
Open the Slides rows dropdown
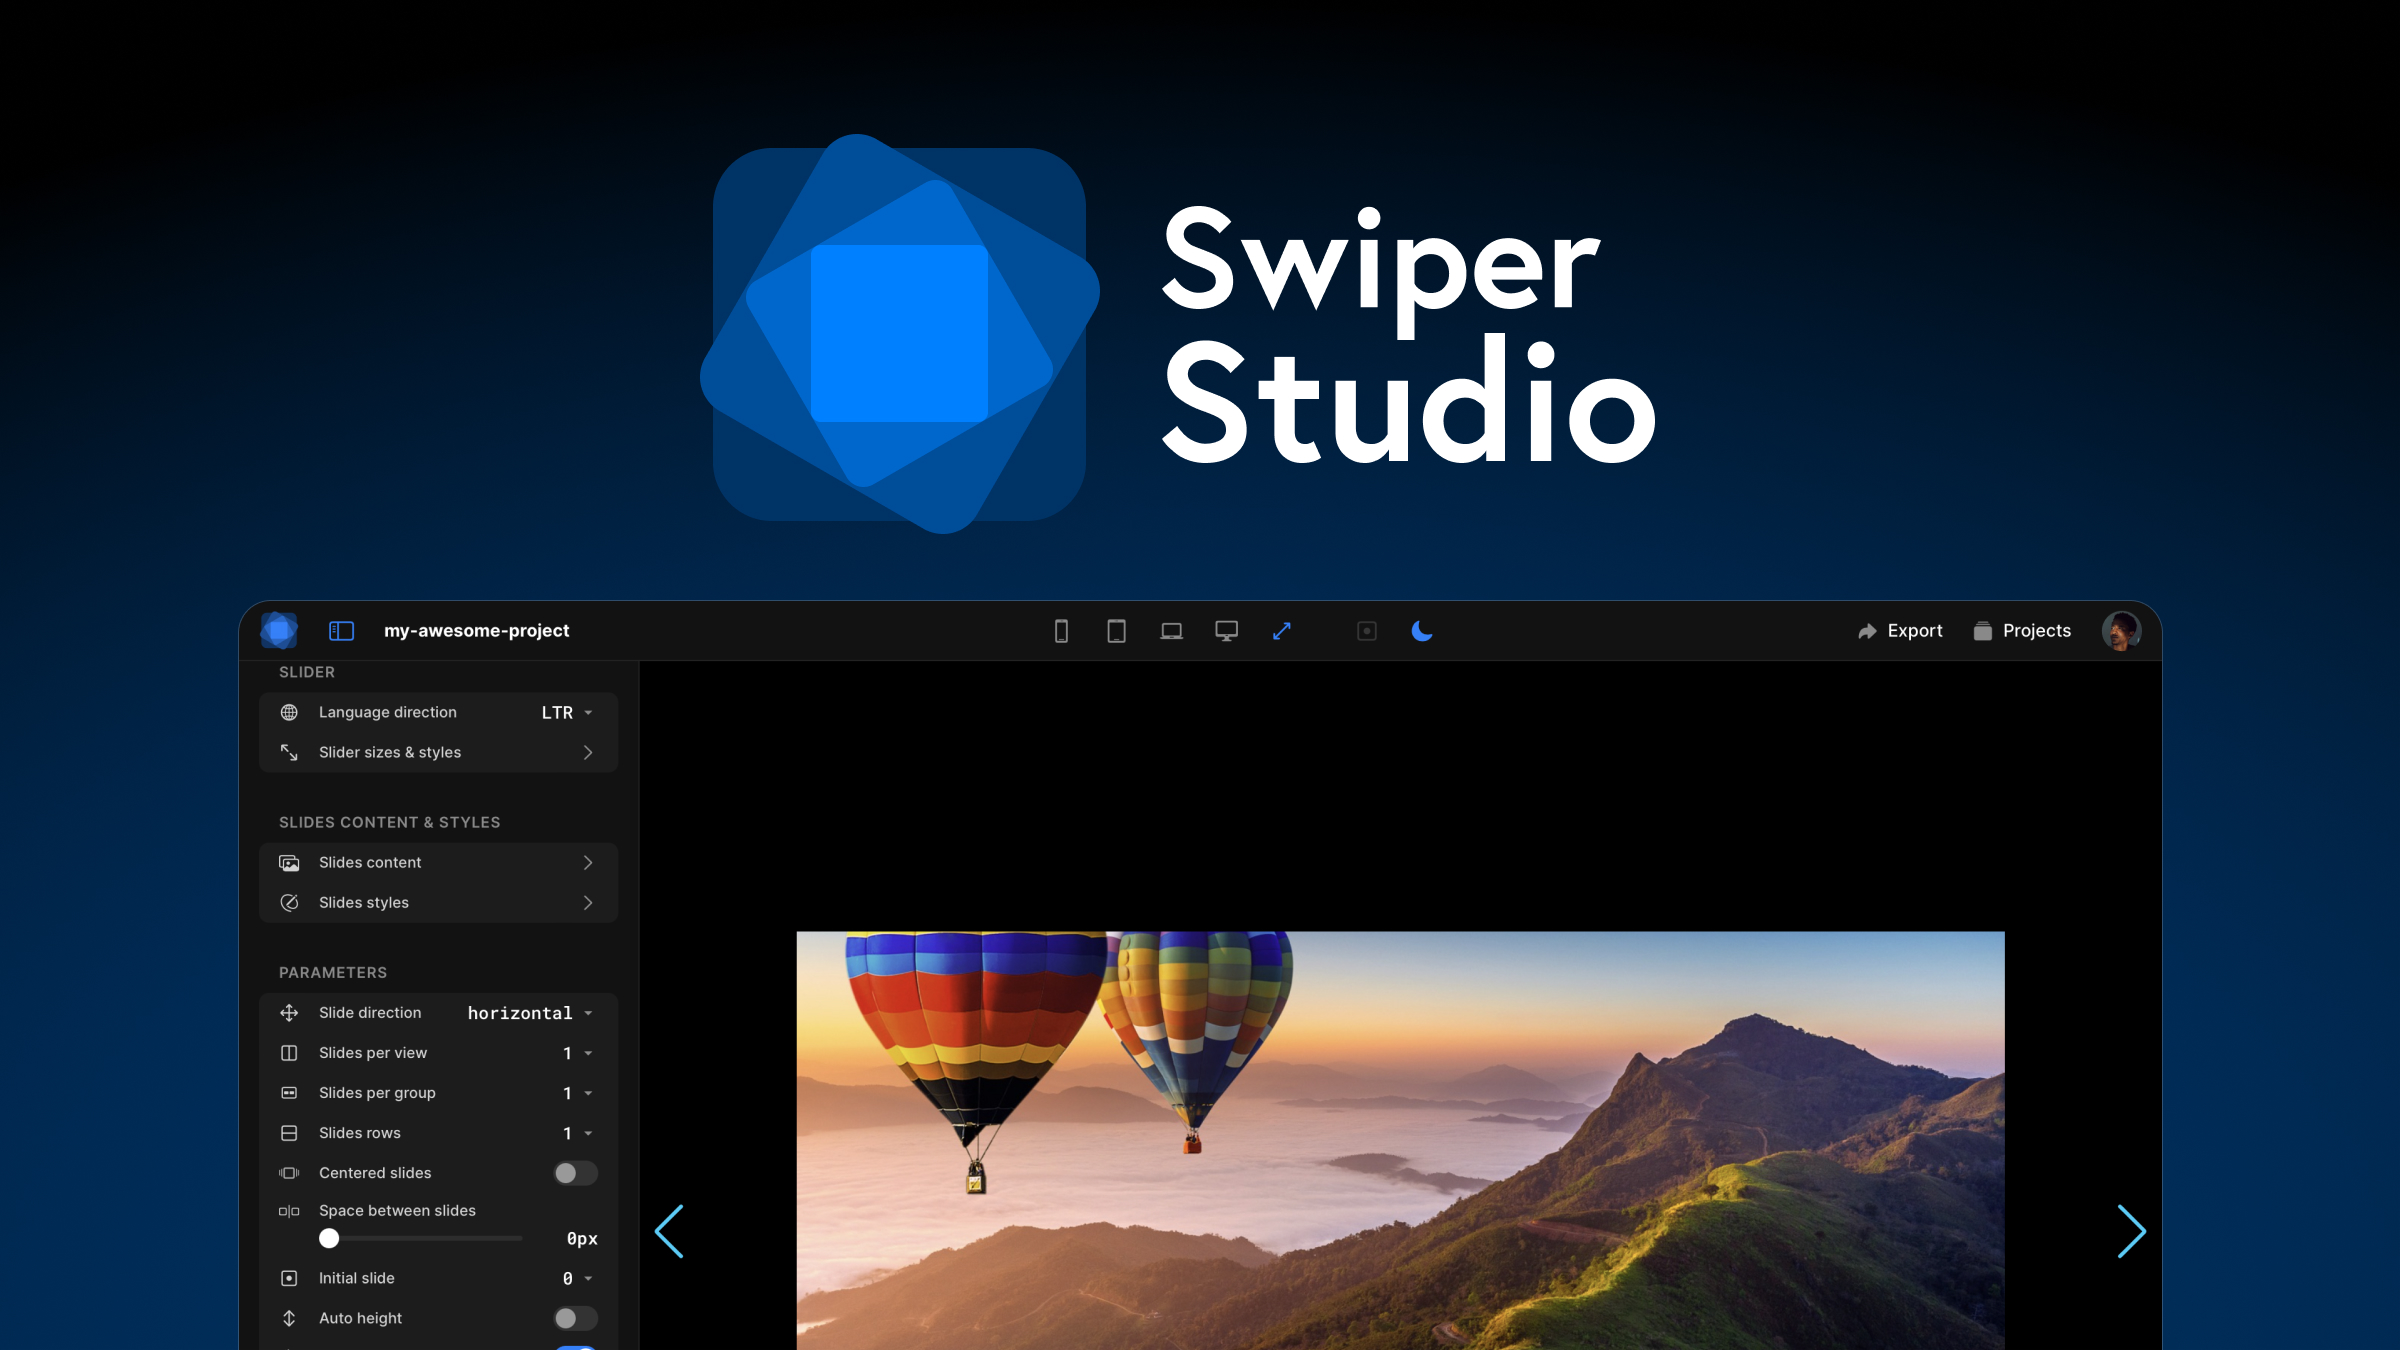[x=578, y=1133]
